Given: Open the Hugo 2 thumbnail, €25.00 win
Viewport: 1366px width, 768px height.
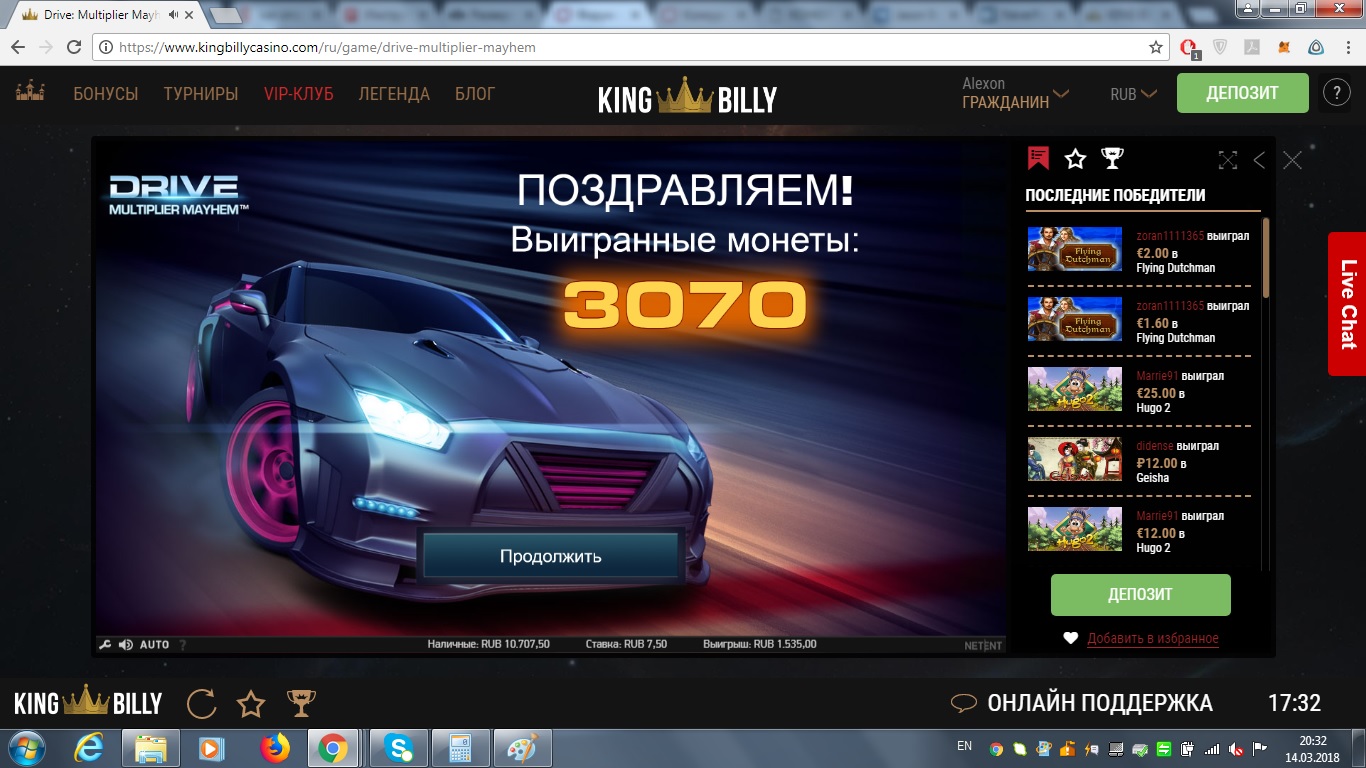Looking at the screenshot, I should pos(1075,389).
